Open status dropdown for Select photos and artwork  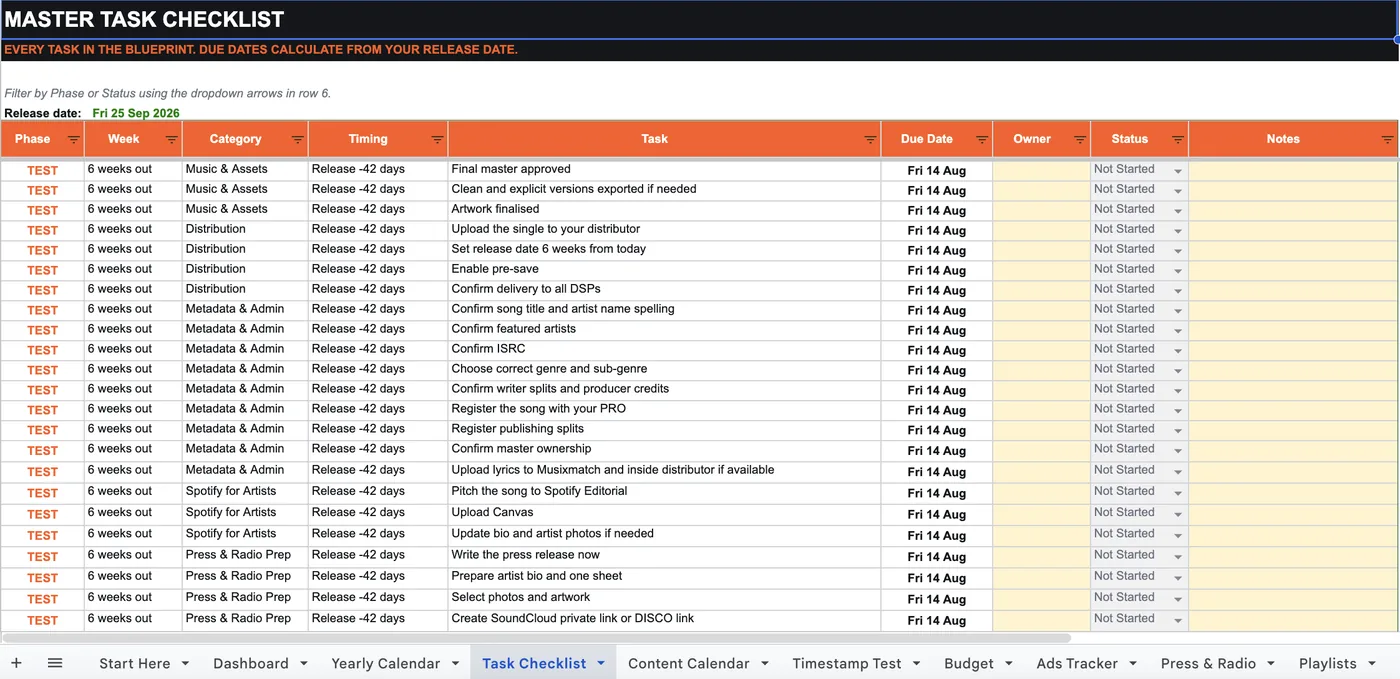pos(1178,599)
